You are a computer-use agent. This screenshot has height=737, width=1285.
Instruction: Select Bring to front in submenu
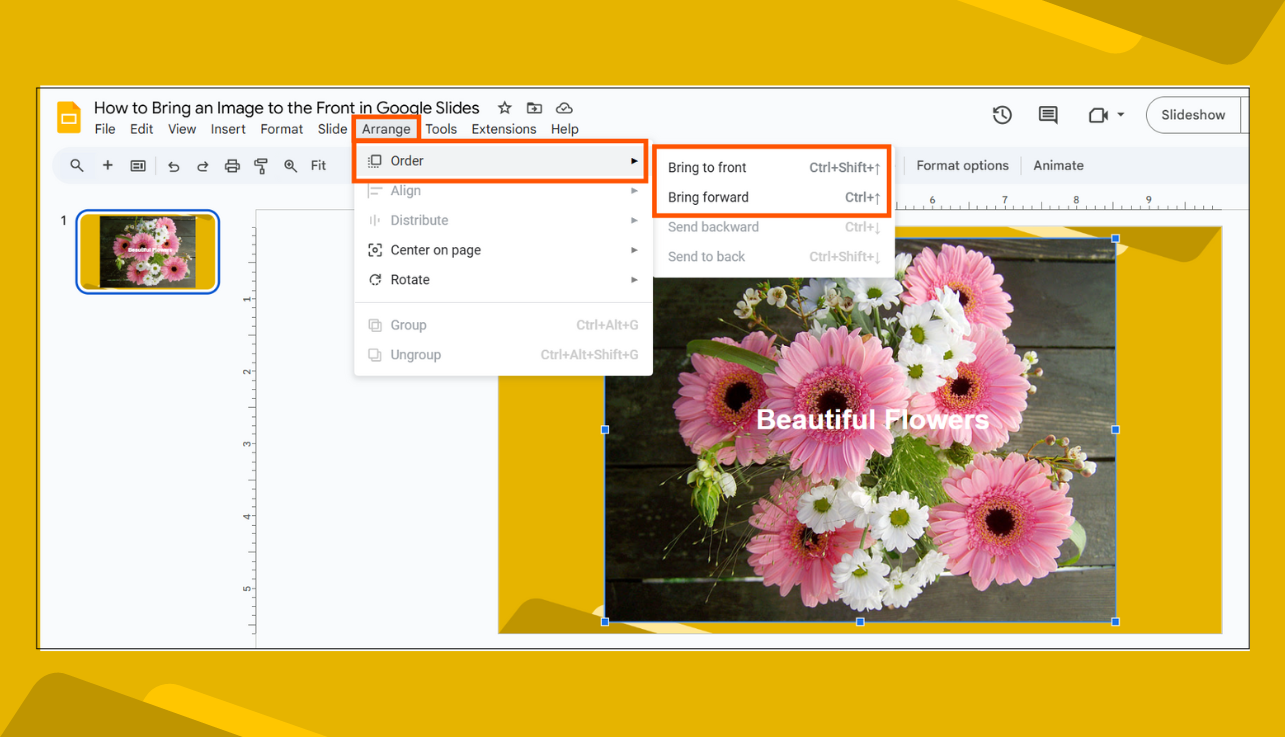[707, 167]
